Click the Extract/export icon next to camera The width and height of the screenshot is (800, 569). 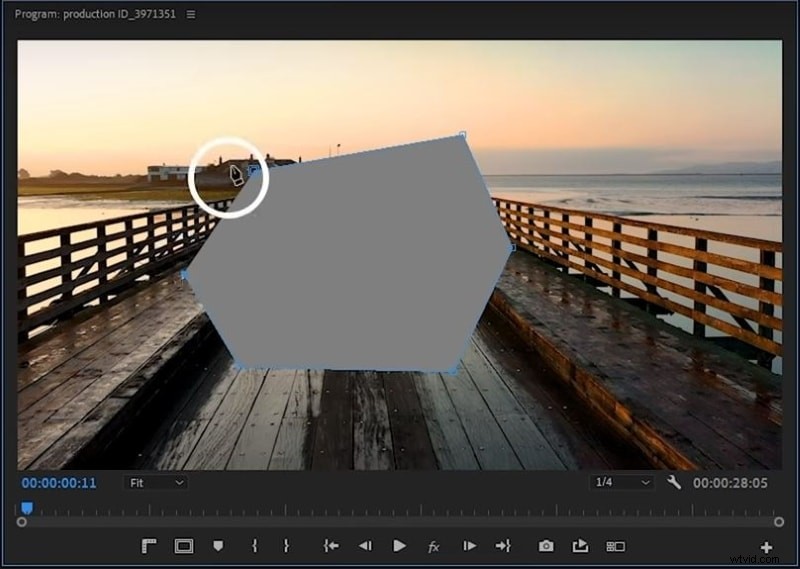click(580, 546)
